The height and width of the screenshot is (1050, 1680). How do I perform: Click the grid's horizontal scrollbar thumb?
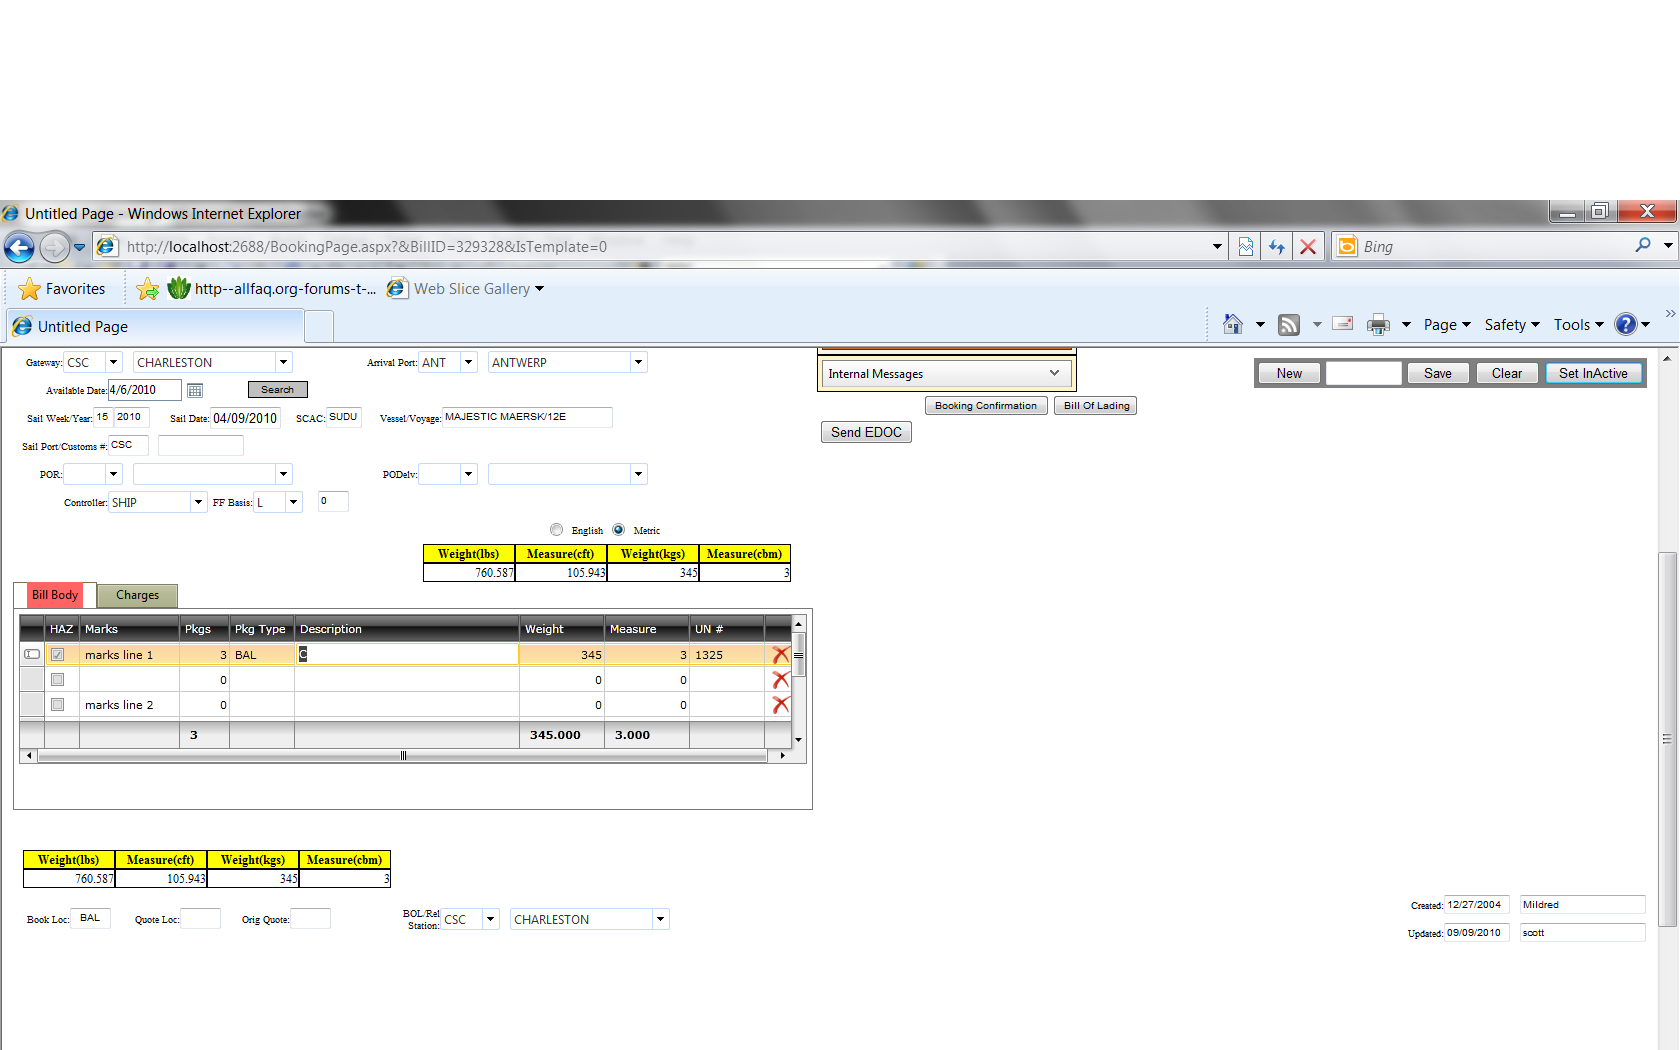[403, 756]
